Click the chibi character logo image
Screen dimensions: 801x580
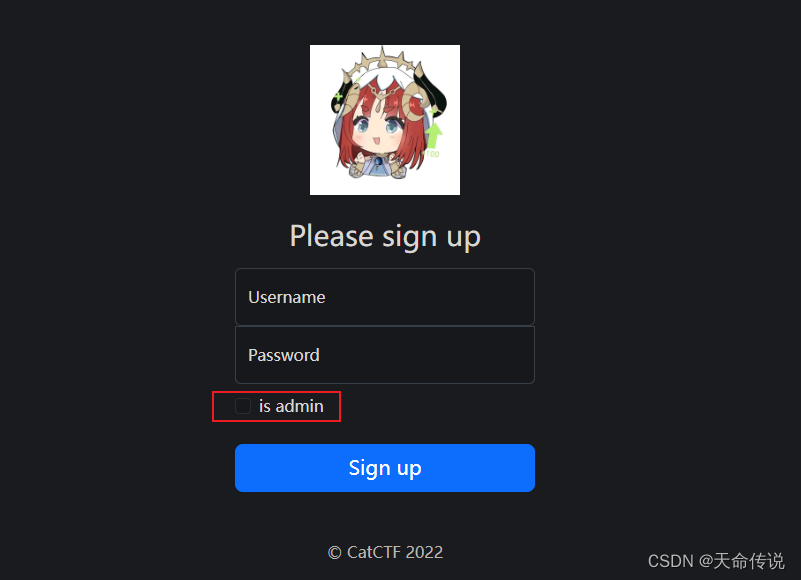click(x=385, y=120)
